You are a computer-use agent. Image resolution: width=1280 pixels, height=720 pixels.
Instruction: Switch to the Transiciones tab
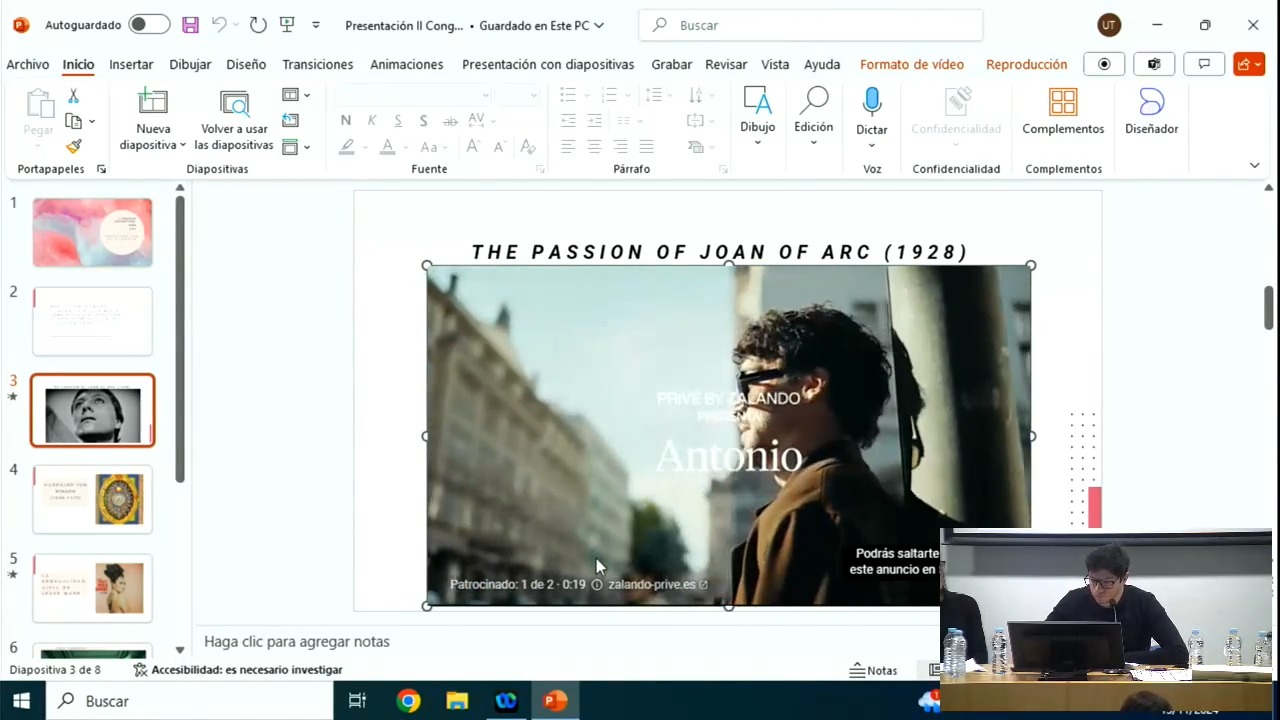click(318, 64)
